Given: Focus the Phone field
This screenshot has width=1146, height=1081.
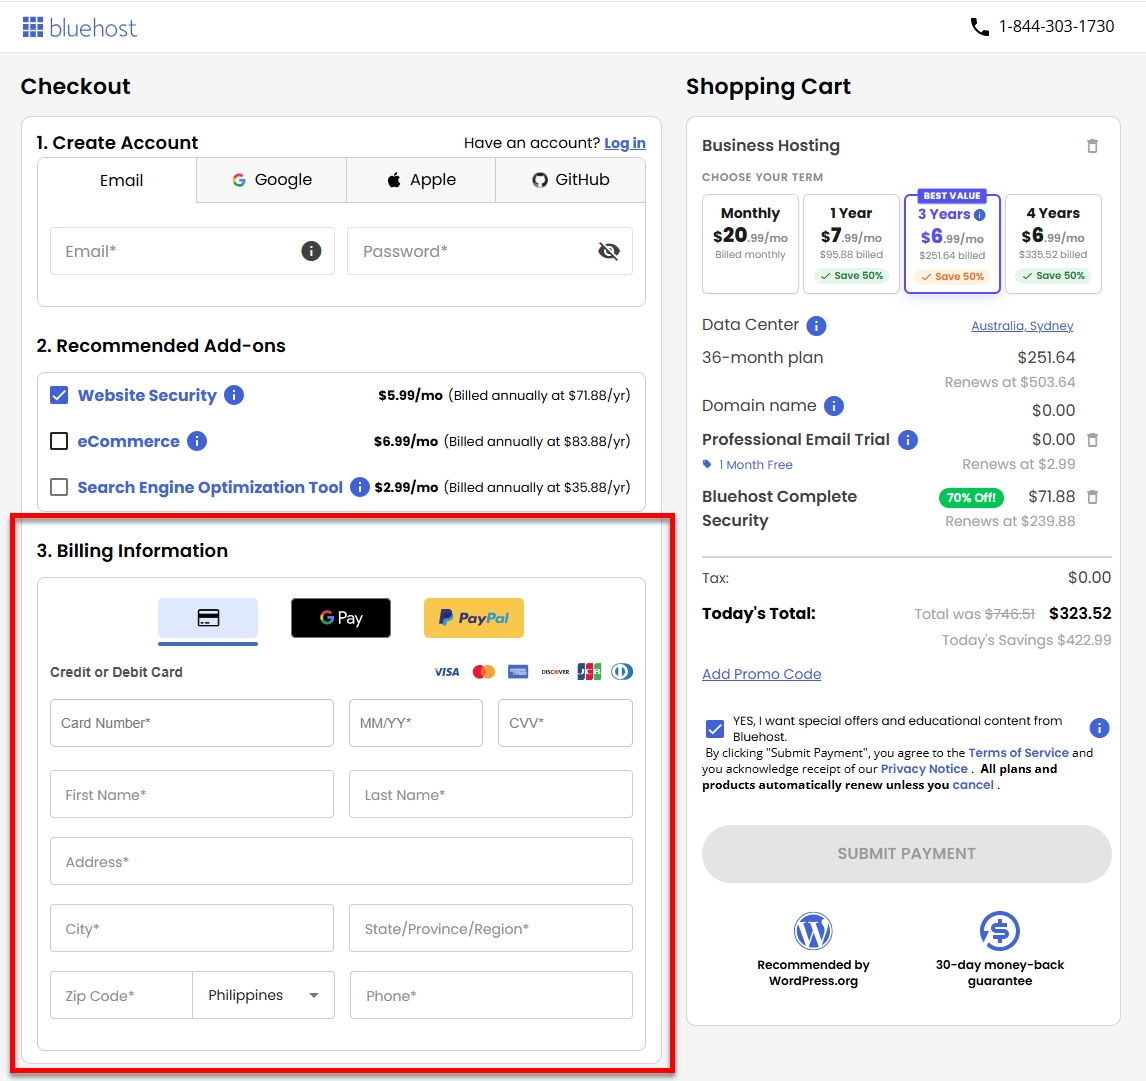Looking at the screenshot, I should [491, 995].
